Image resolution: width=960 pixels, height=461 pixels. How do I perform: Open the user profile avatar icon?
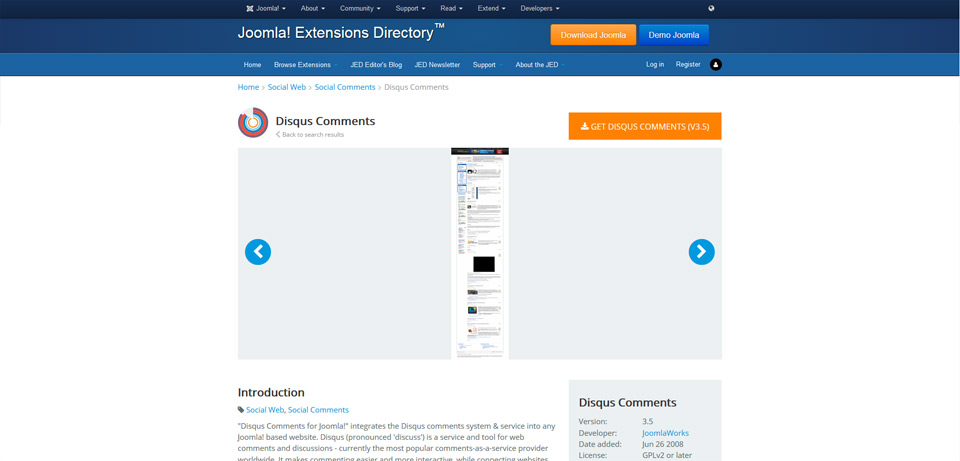716,64
